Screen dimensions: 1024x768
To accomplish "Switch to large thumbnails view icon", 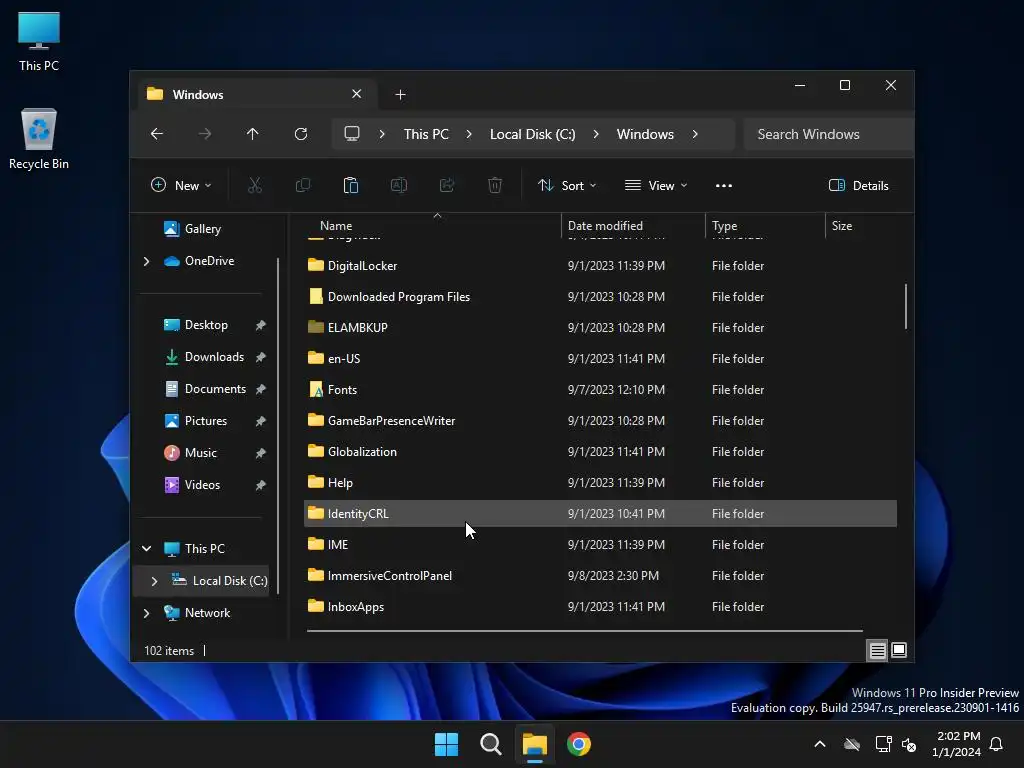I will pos(899,650).
